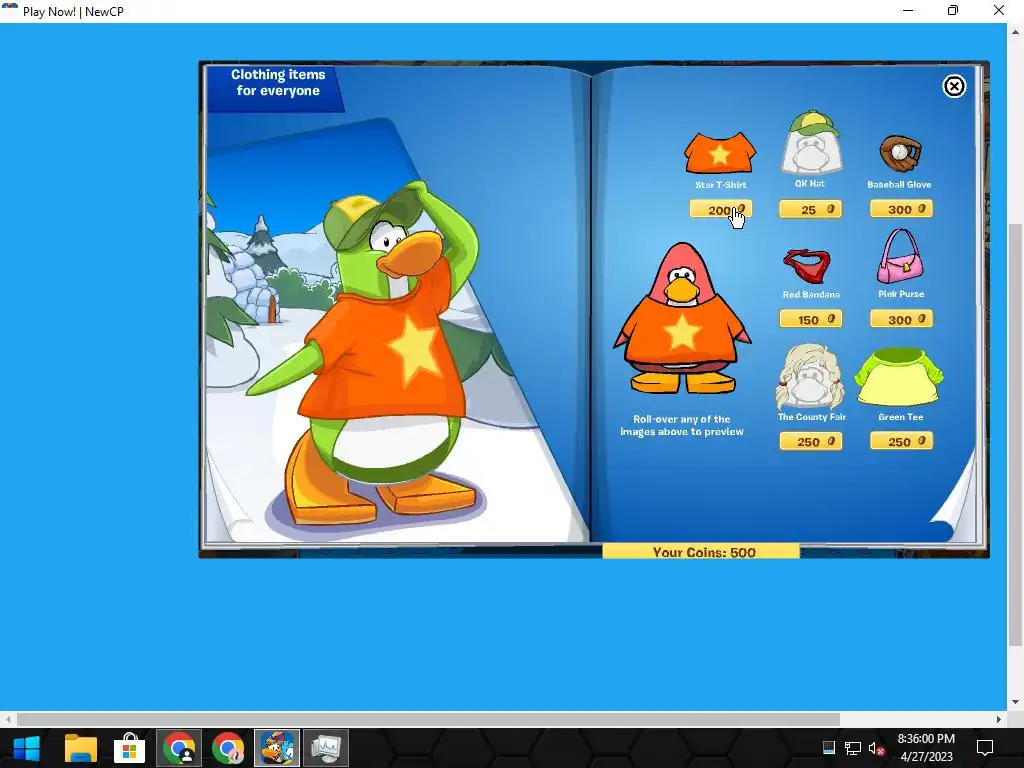Click the tray icon left of network
The width and height of the screenshot is (1024, 768).
[829, 748]
